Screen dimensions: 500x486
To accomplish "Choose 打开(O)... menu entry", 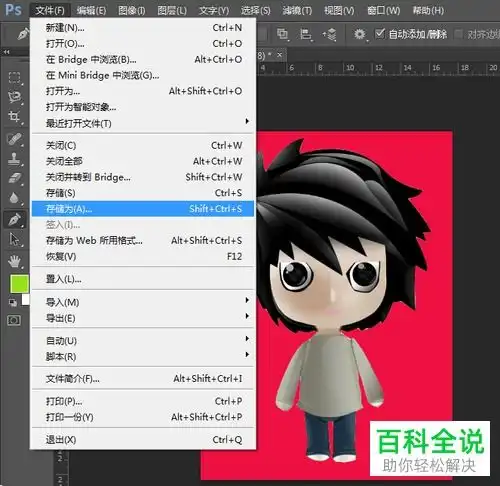I will [x=143, y=43].
